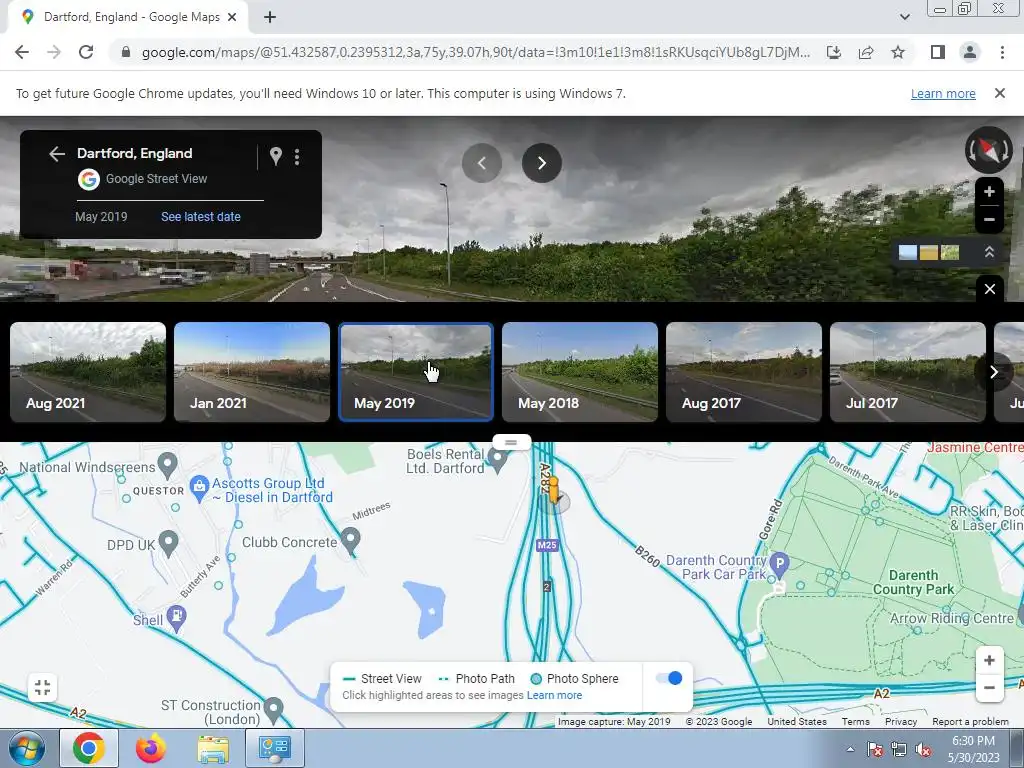1024x768 pixels.
Task: Click the Pegman marker on the A282
Action: [554, 490]
